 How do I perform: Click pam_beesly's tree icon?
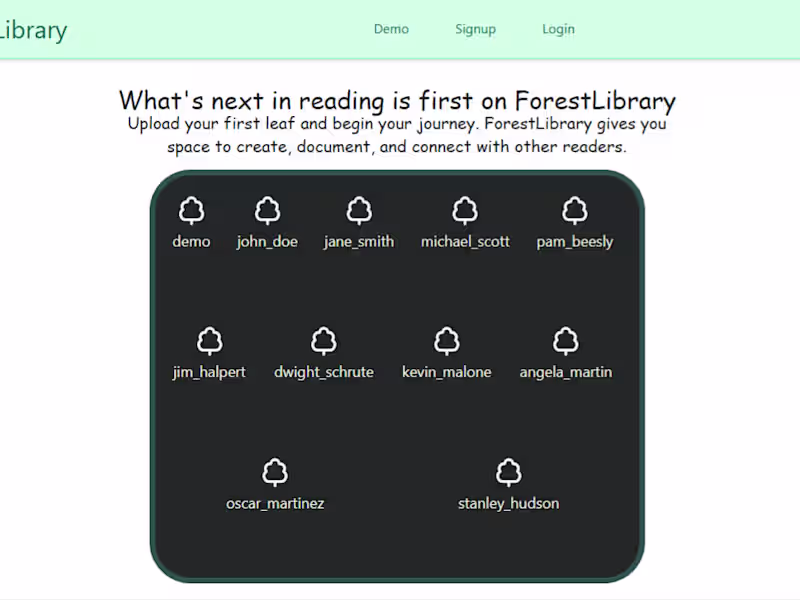tap(575, 211)
